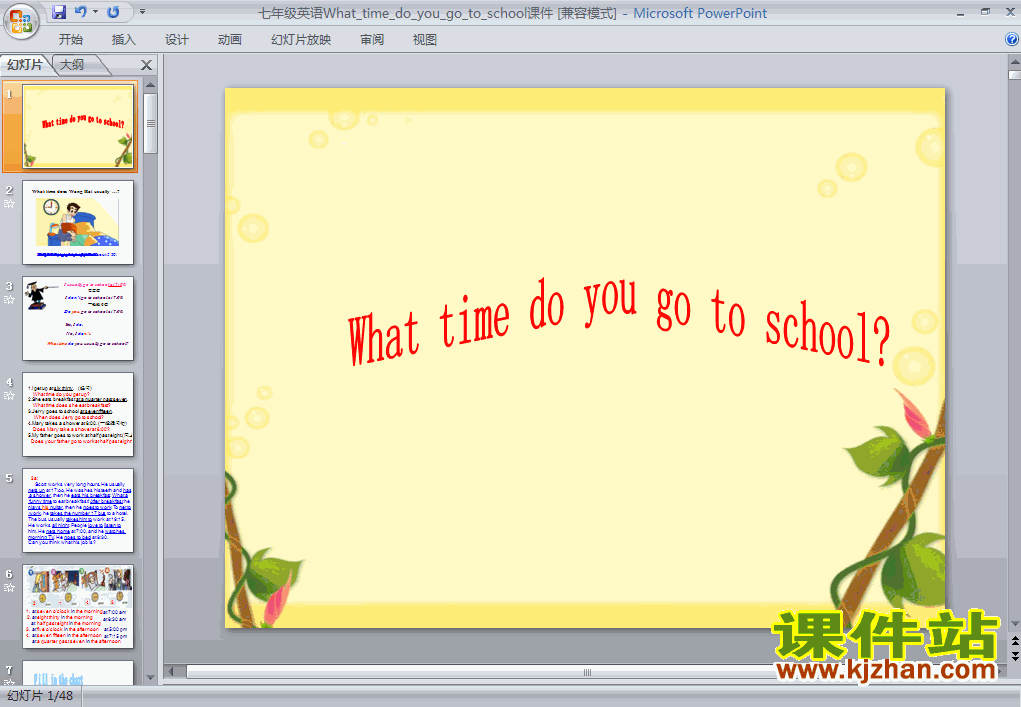Select slide 3 thumbnail
This screenshot has height=707, width=1021.
(x=78, y=318)
